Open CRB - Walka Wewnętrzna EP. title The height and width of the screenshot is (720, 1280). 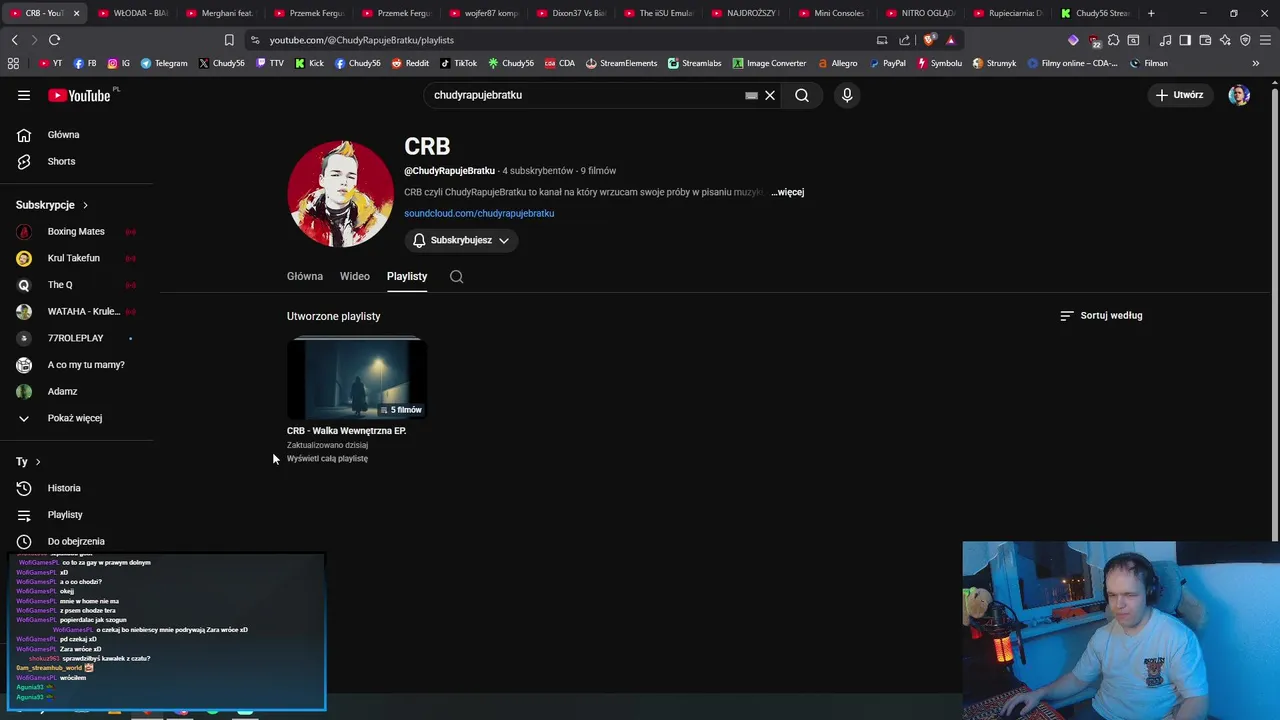(346, 431)
